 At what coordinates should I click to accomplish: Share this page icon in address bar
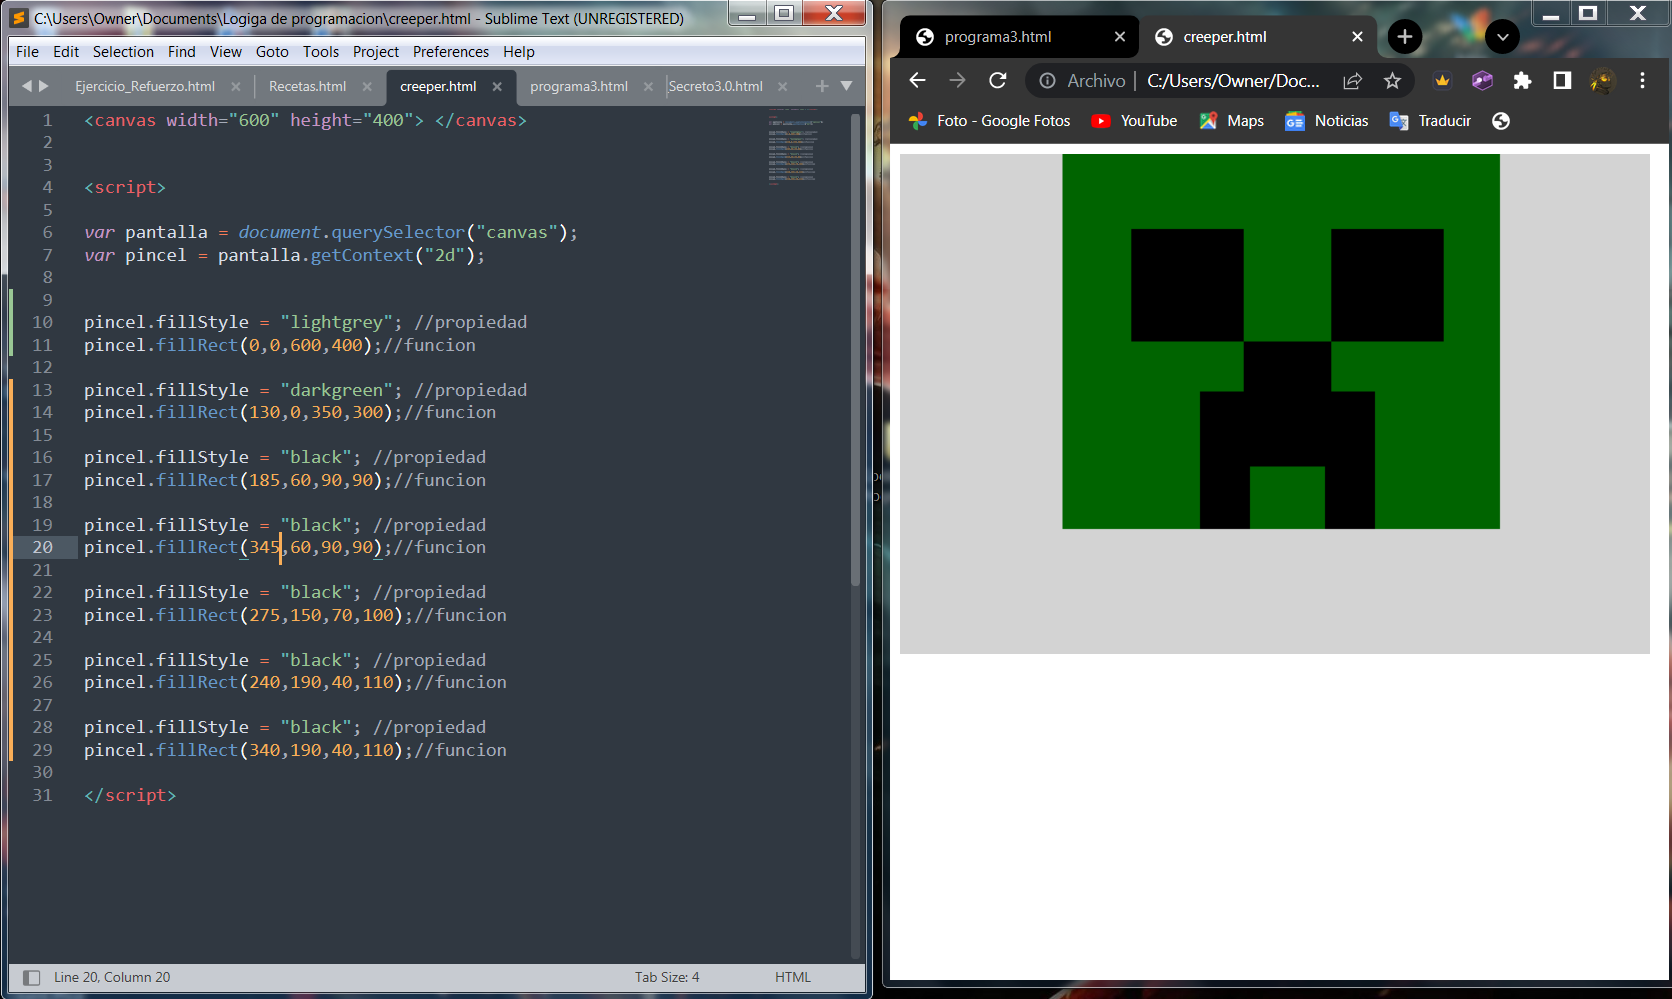1352,81
